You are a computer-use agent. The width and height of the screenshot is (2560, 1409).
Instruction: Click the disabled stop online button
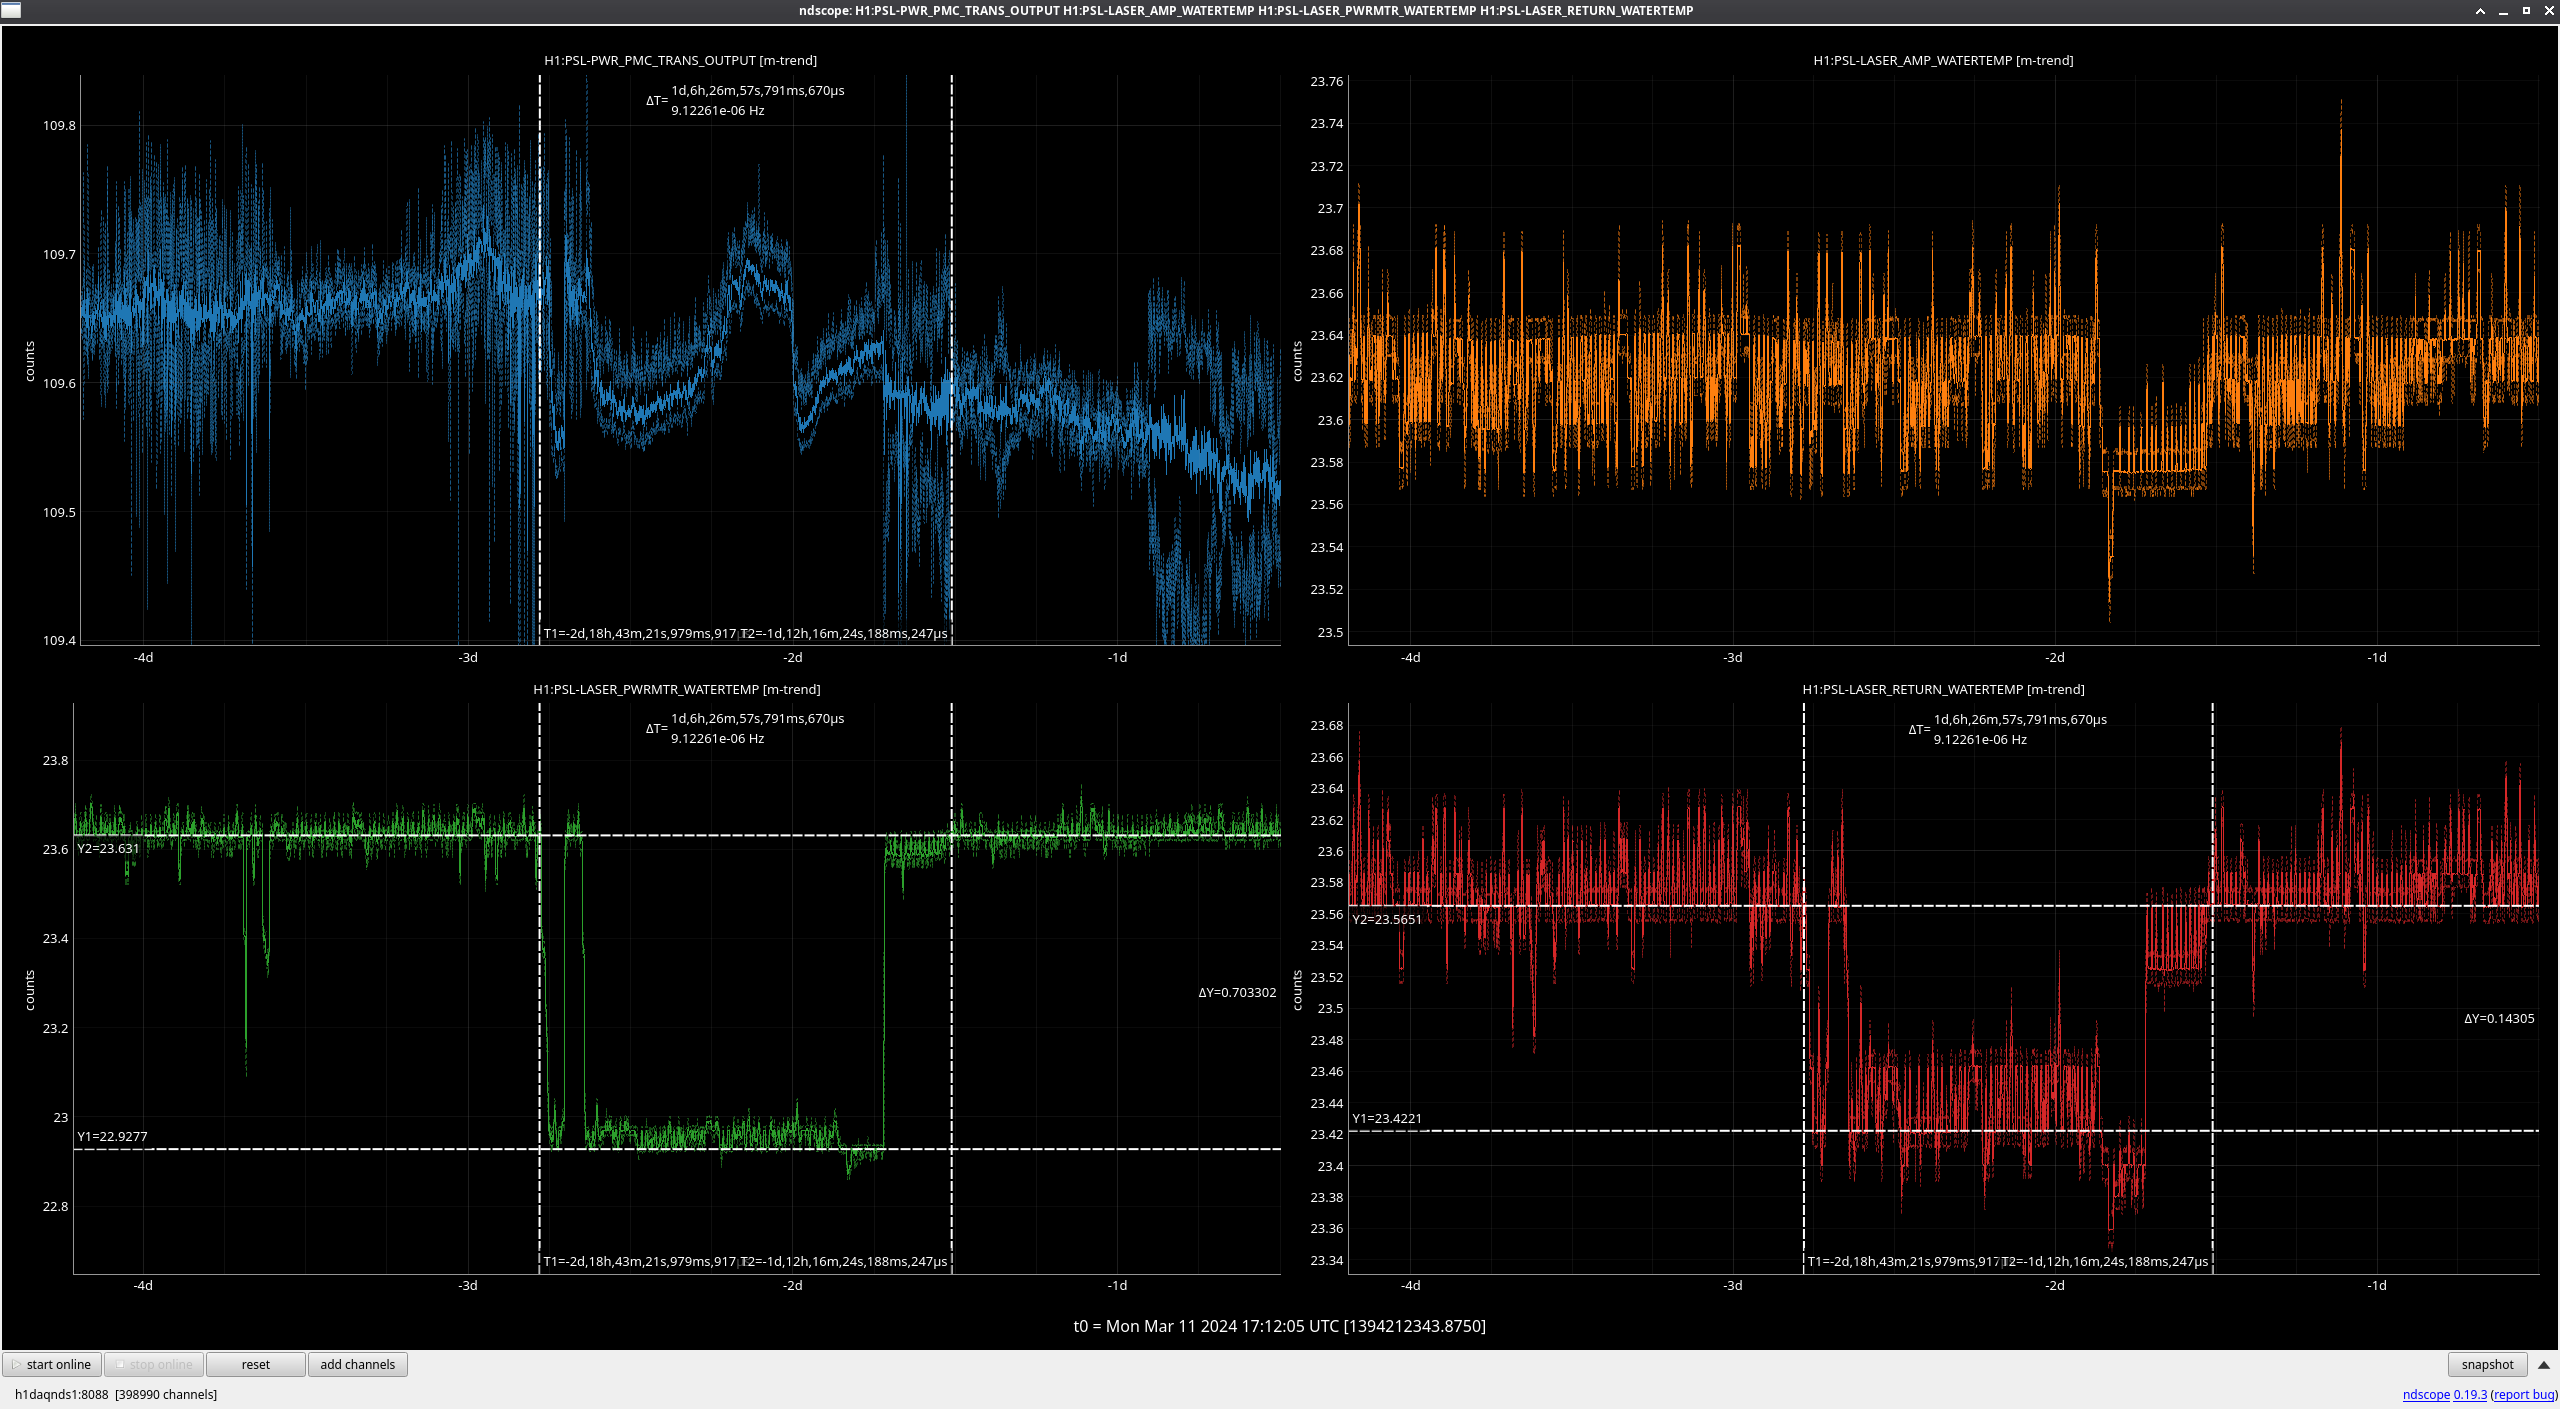pos(154,1364)
